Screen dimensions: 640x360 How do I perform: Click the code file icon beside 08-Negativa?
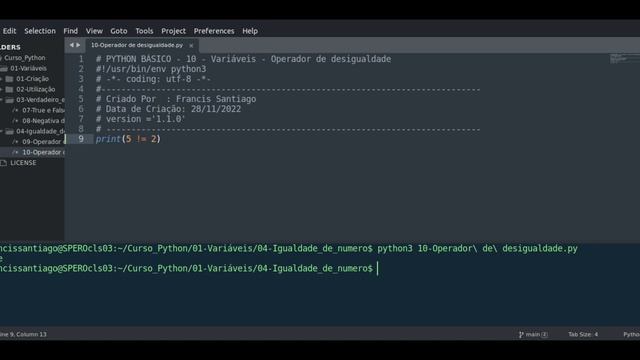coord(15,121)
